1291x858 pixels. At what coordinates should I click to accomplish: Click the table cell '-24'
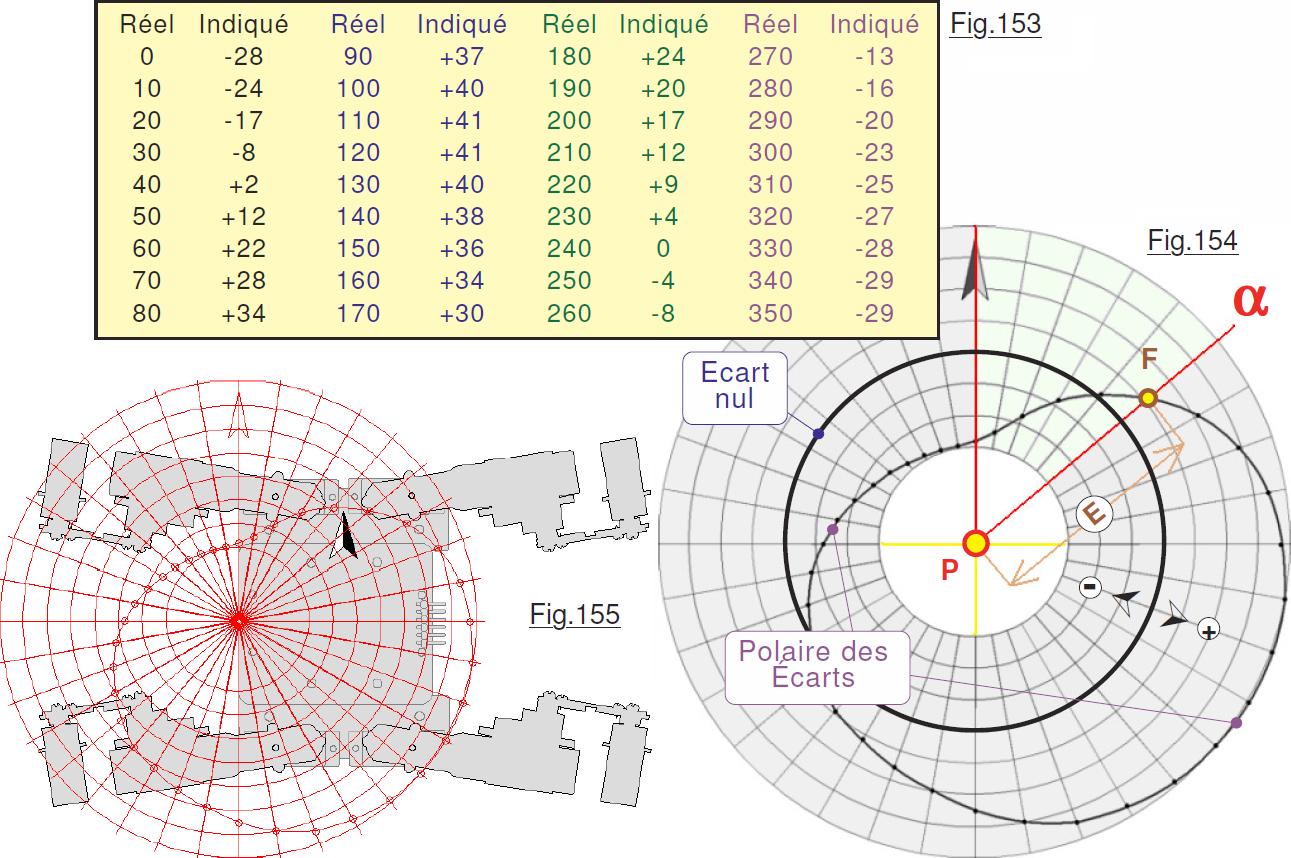[x=243, y=89]
